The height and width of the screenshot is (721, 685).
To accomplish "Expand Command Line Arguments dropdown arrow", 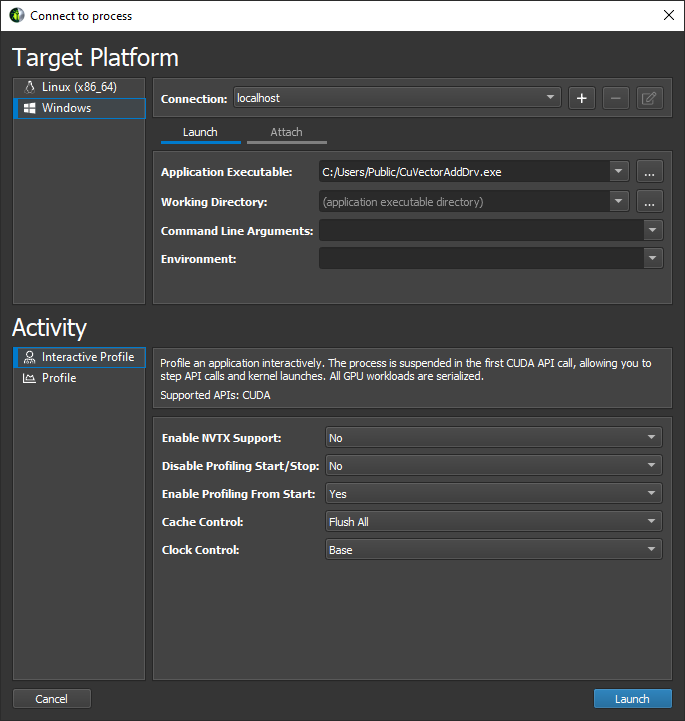I will [x=652, y=230].
